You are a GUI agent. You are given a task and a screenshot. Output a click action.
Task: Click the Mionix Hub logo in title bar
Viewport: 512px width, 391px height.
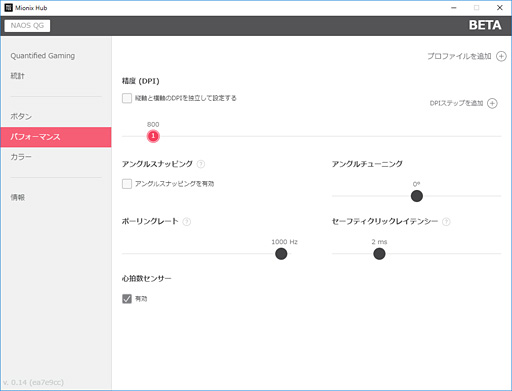click(8, 8)
